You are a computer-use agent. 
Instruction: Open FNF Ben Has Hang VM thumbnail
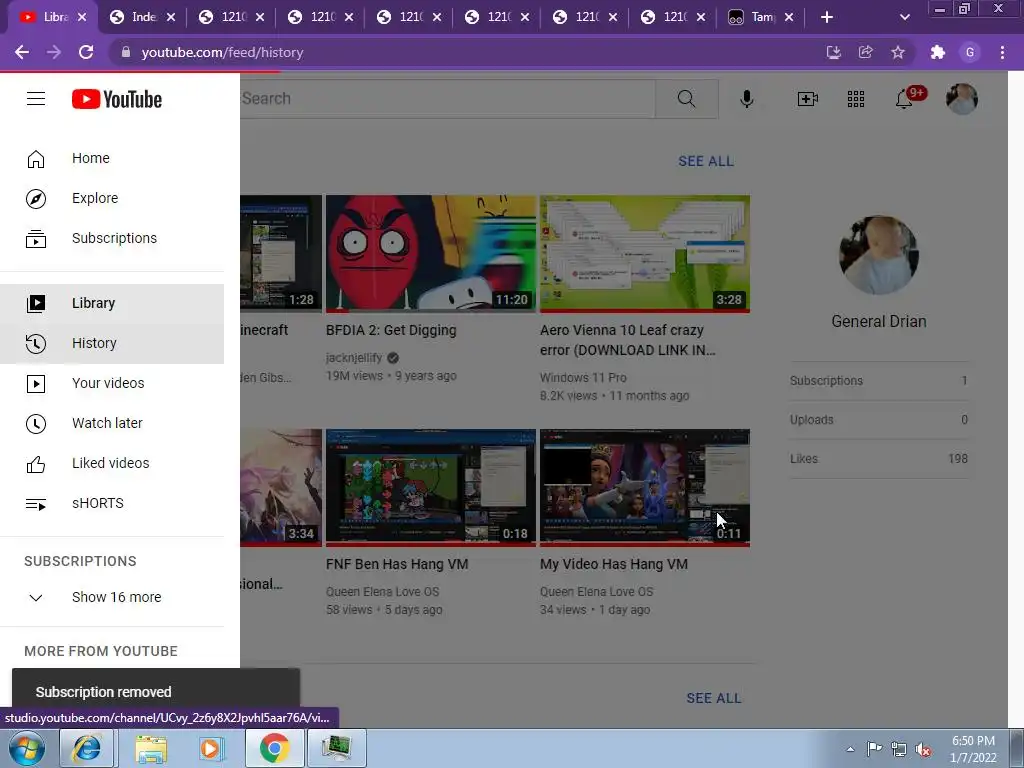pyautogui.click(x=431, y=487)
